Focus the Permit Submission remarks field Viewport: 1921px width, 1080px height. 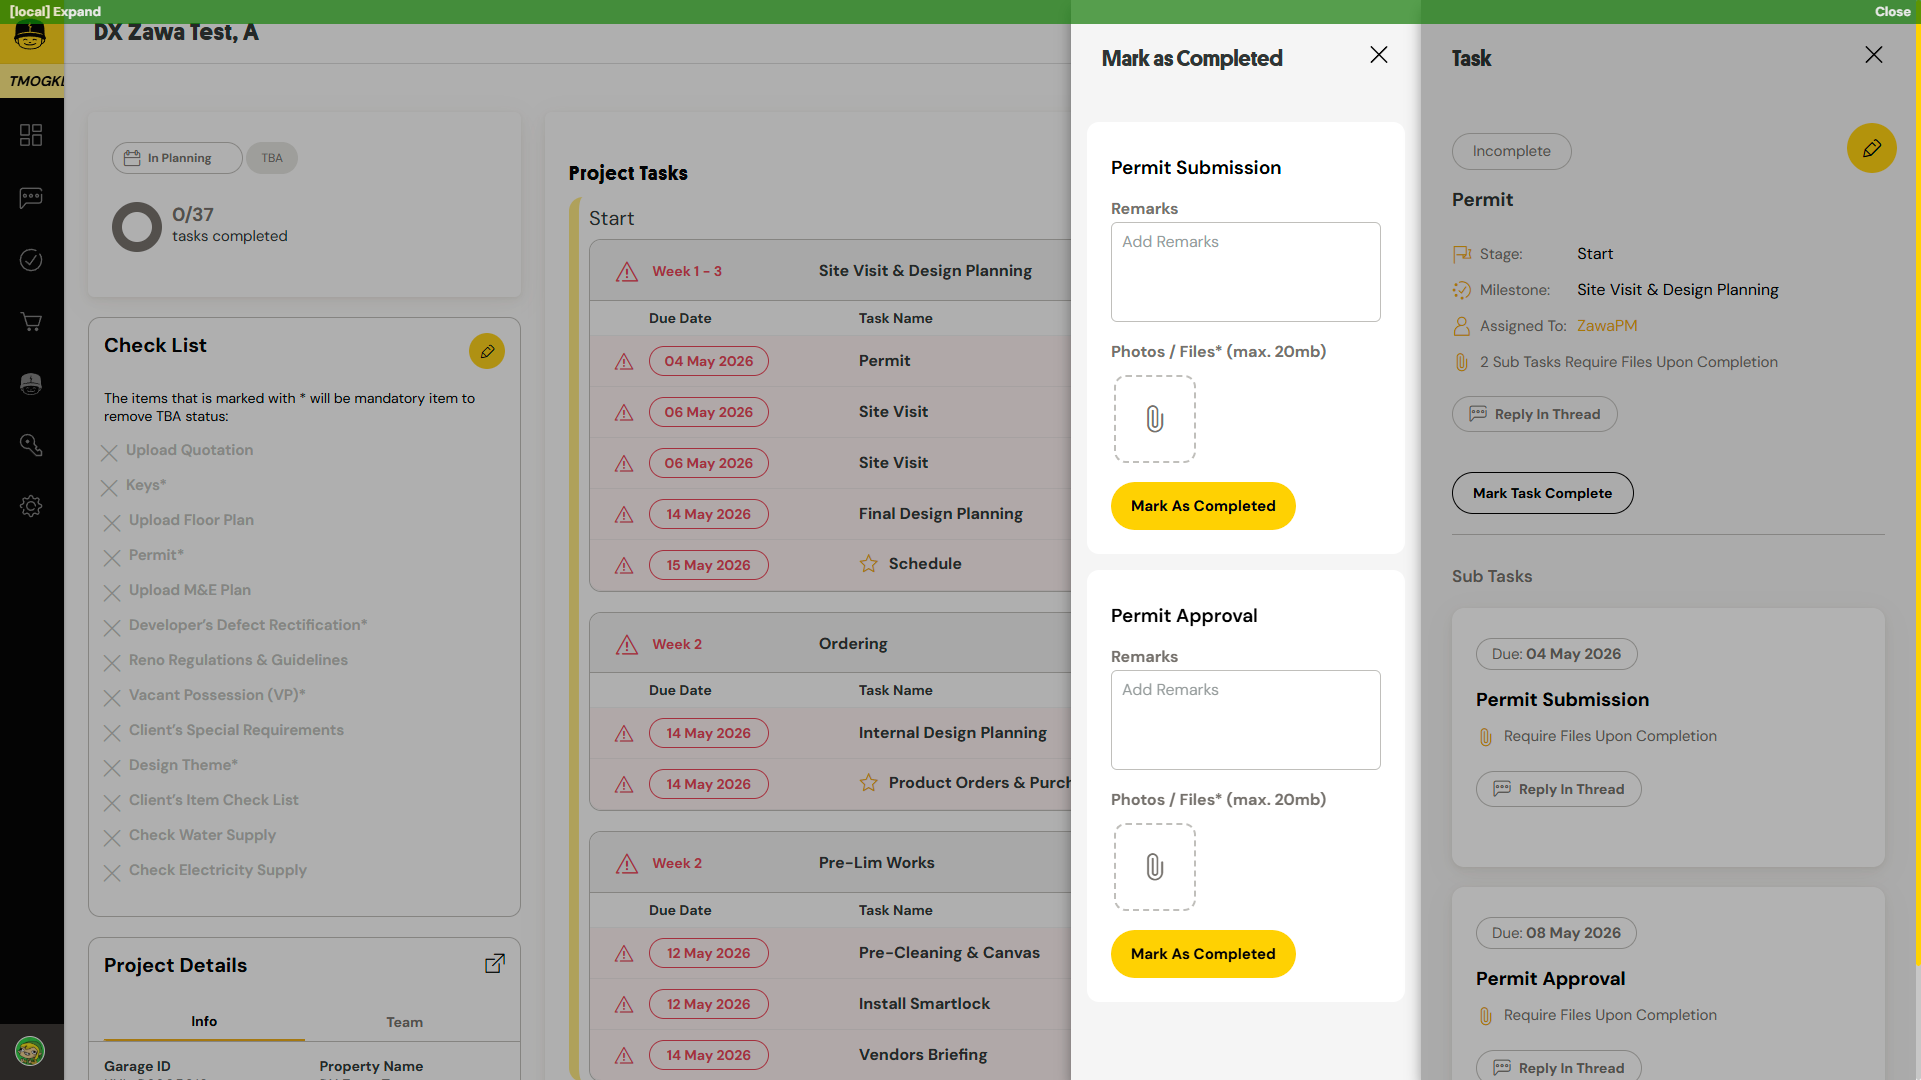(1245, 272)
